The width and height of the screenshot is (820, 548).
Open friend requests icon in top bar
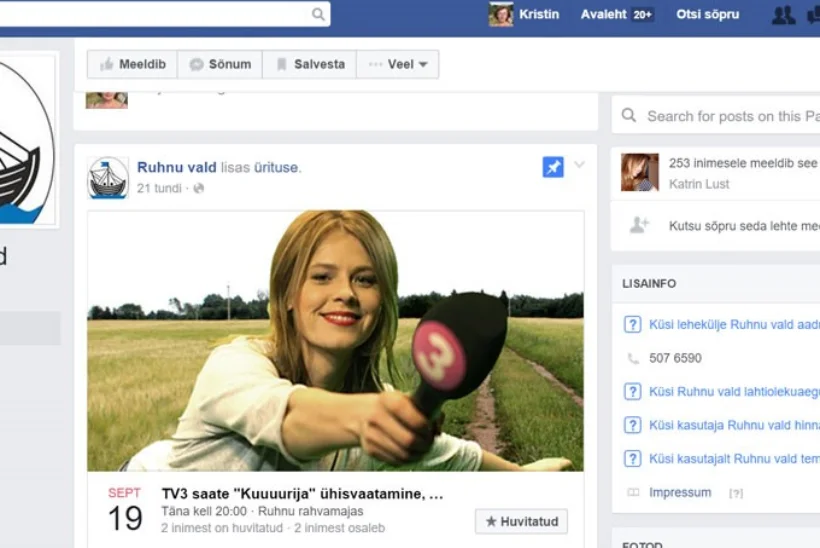783,15
